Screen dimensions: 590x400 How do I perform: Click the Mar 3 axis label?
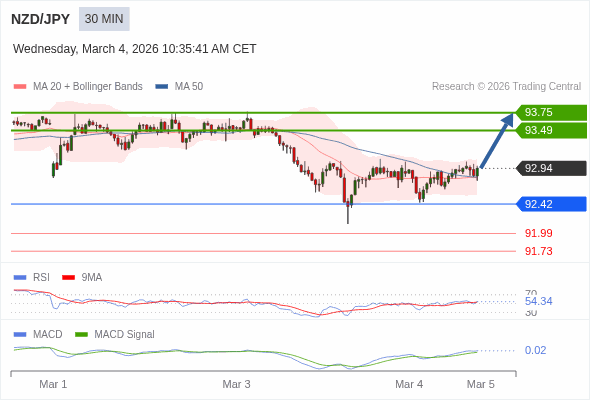tap(236, 384)
